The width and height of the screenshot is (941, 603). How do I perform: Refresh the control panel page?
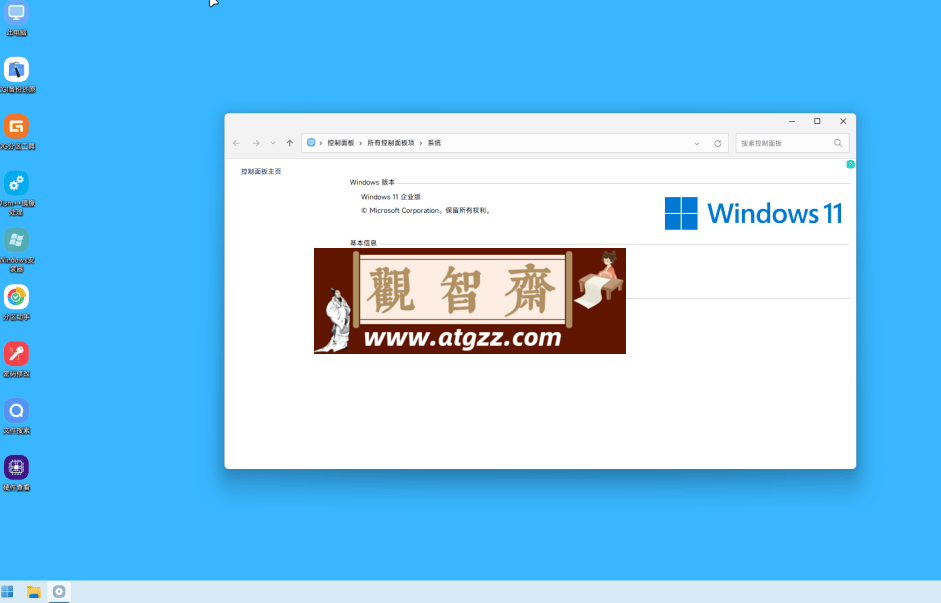tap(717, 143)
